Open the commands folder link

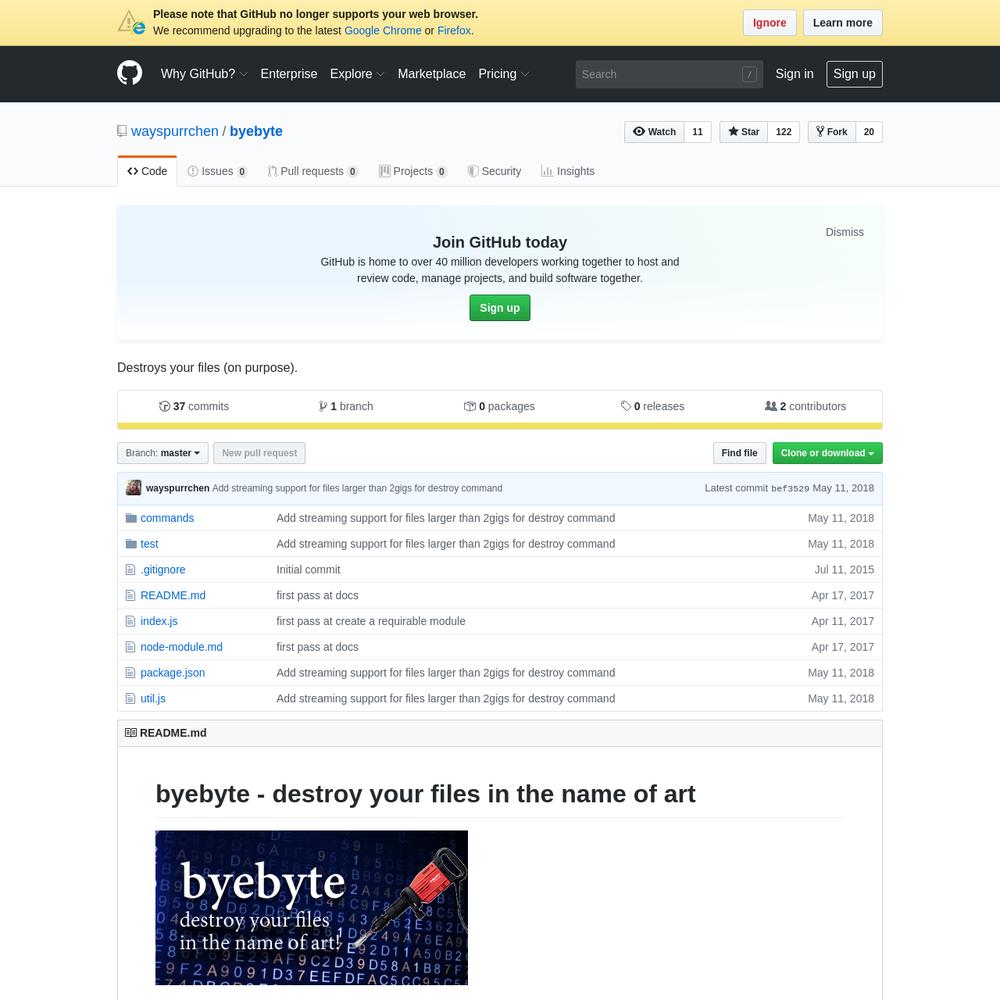(167, 518)
